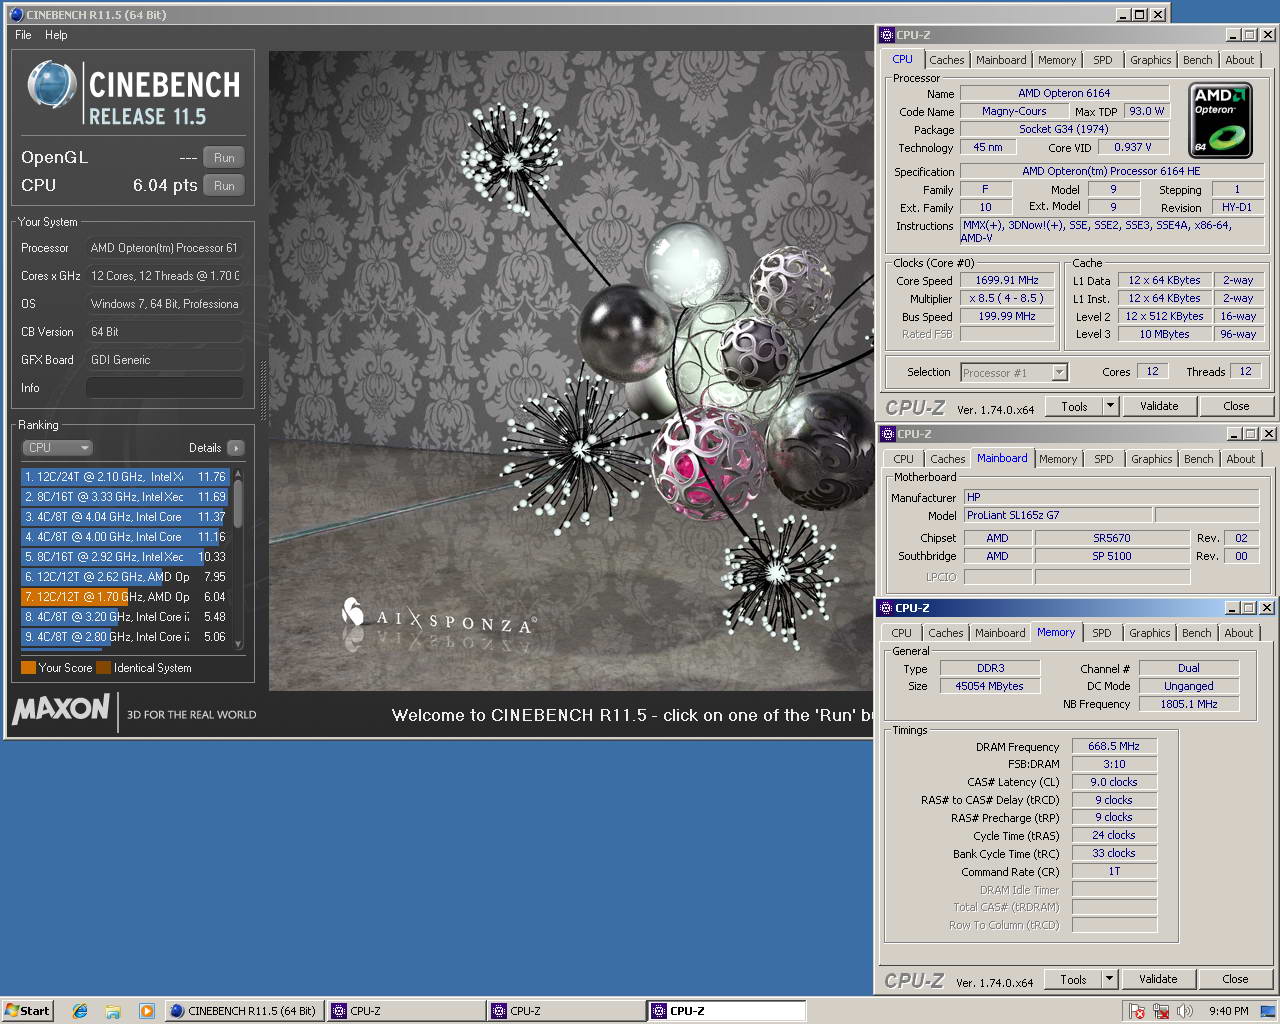This screenshot has height=1024, width=1280.
Task: Open Mainboard tab in bottom CPU-Z window
Action: [1000, 633]
